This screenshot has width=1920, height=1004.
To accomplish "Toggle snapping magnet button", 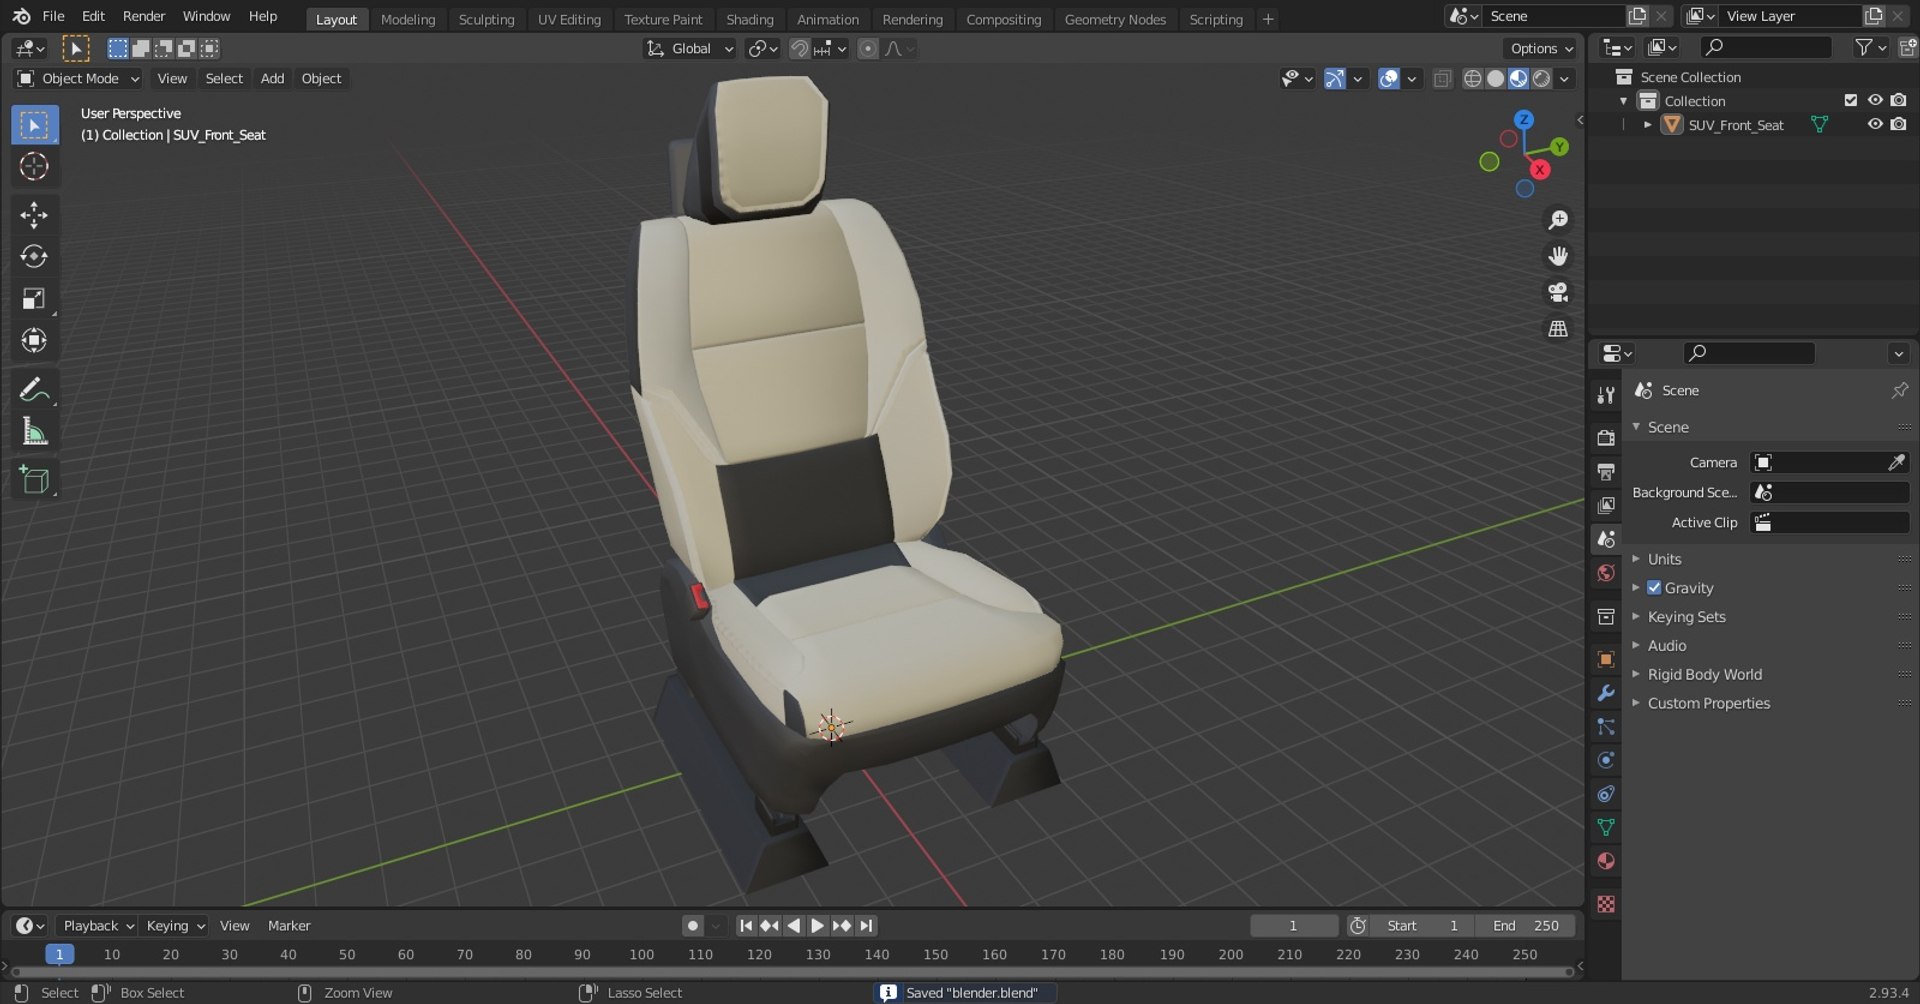I will tap(799, 48).
